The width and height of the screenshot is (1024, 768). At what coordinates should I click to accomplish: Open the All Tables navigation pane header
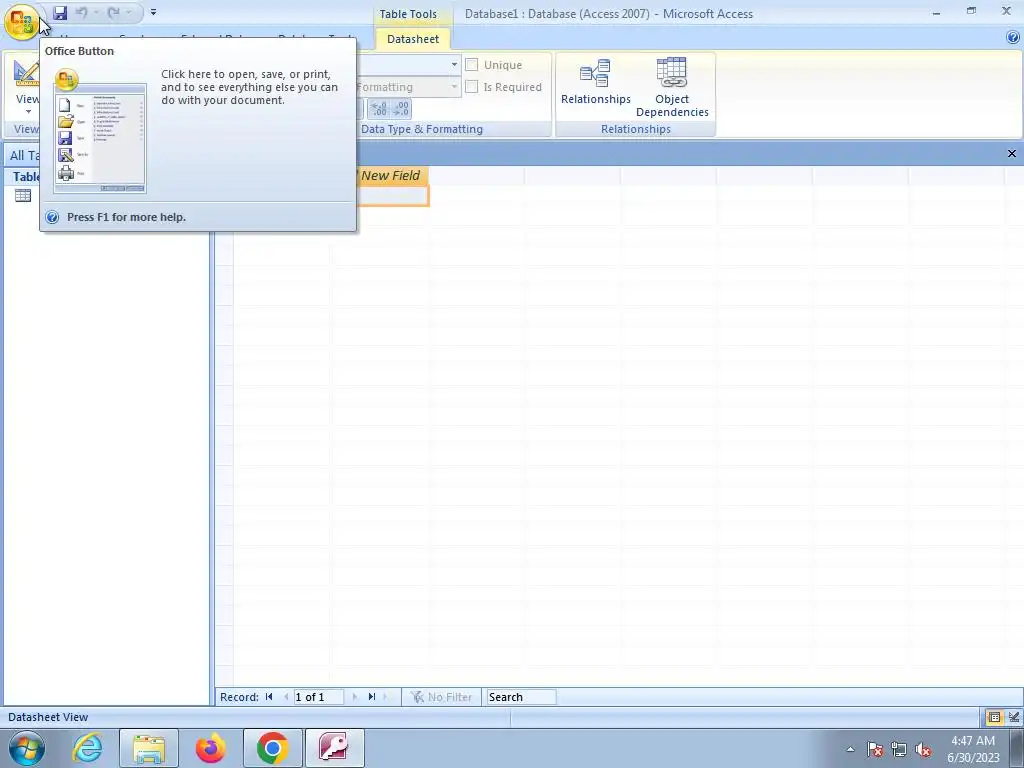[x=24, y=155]
